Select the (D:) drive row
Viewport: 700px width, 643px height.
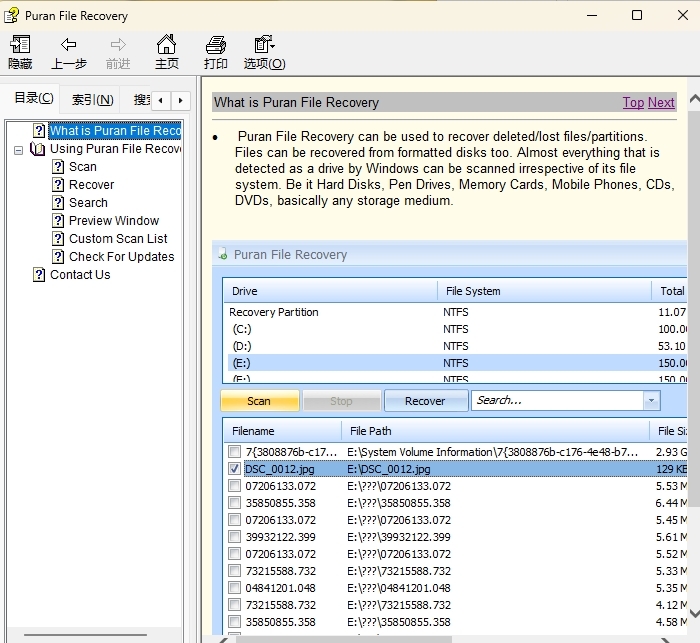[455, 346]
